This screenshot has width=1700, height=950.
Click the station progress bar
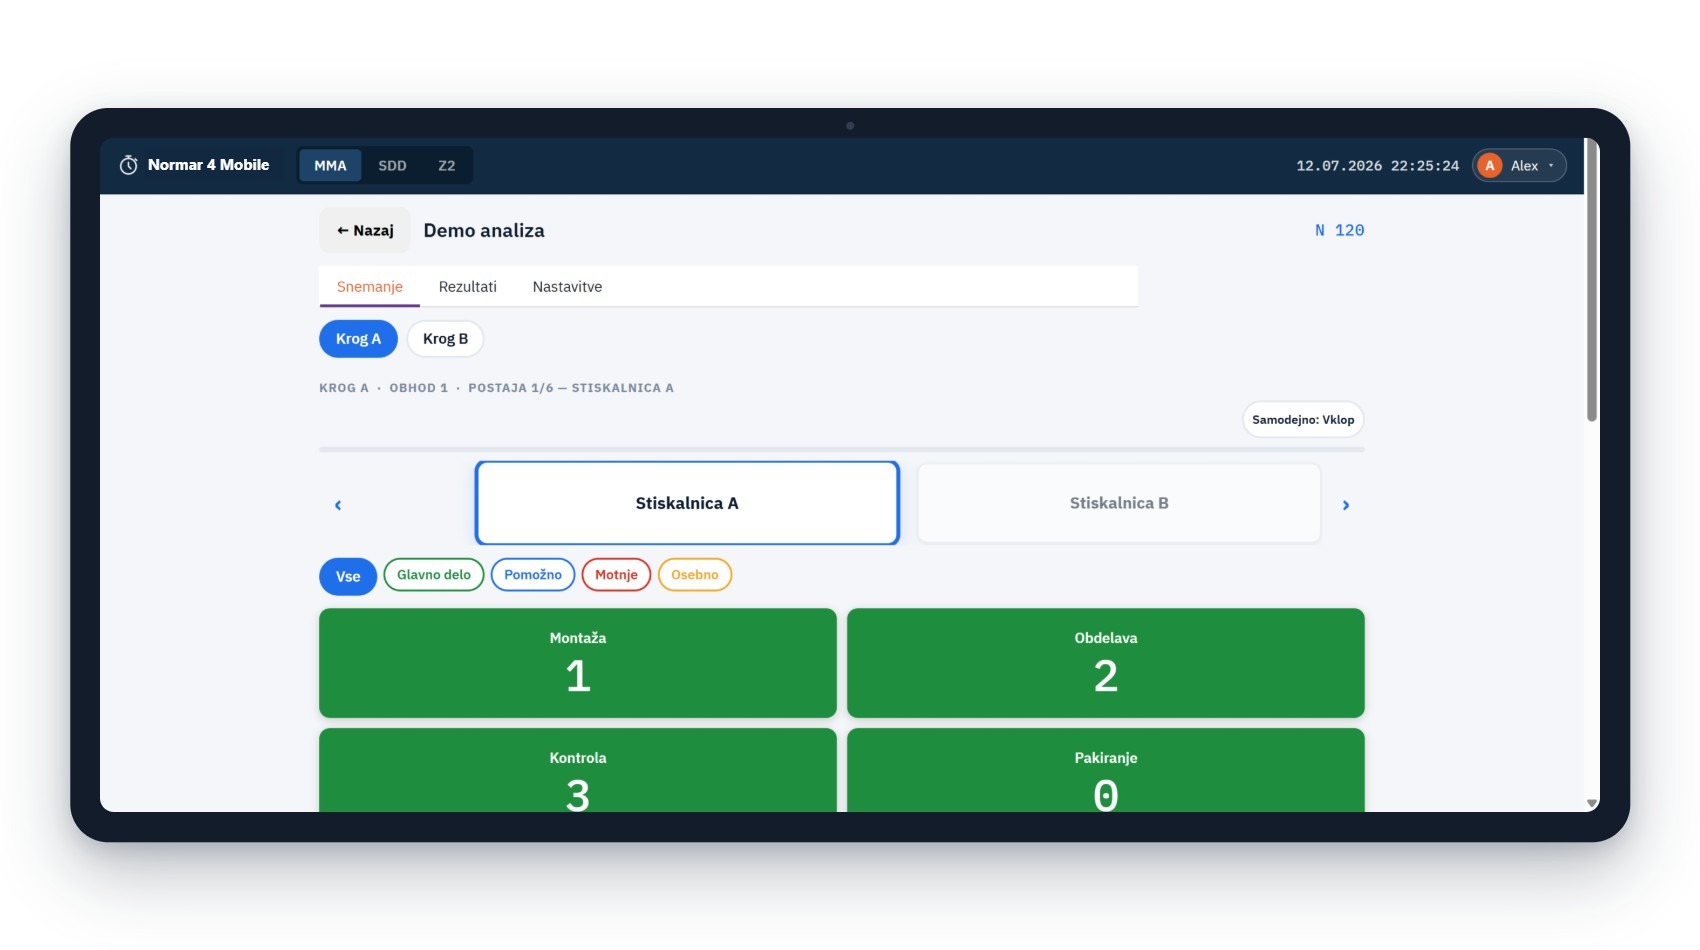(842, 449)
